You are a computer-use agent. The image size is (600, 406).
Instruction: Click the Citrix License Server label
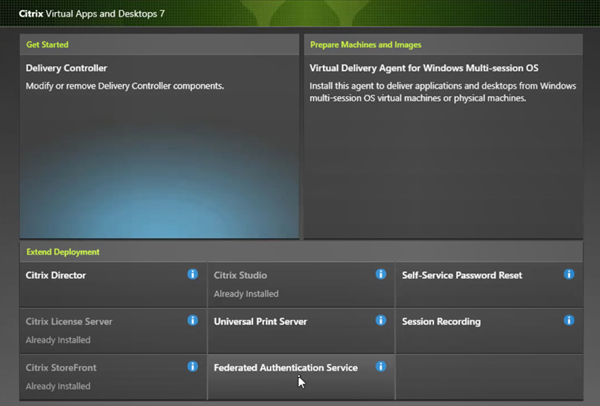tap(69, 321)
